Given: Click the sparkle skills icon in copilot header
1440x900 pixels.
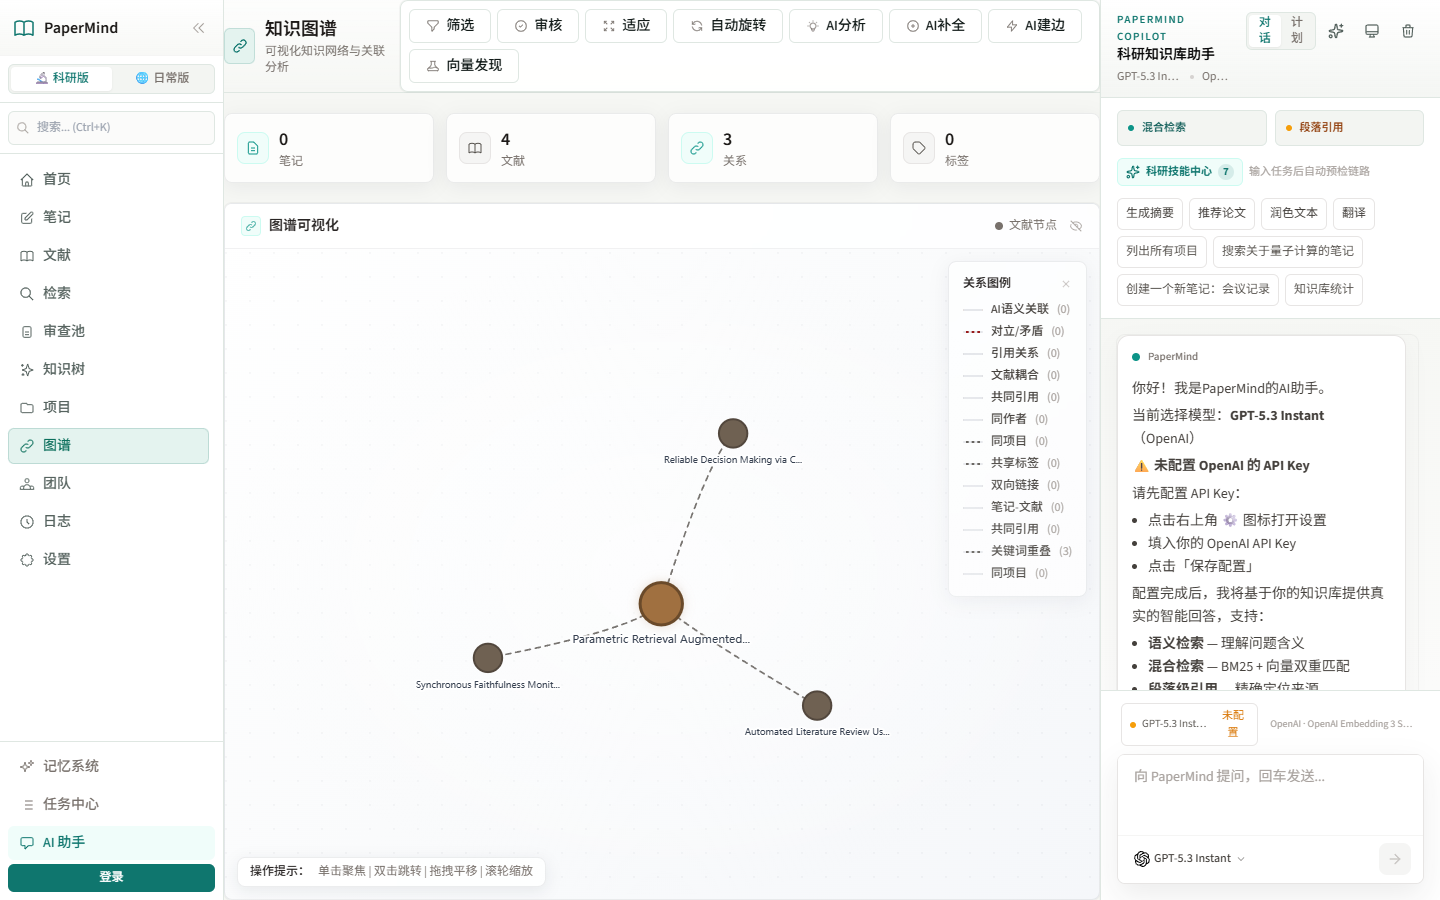Looking at the screenshot, I should point(1336,31).
